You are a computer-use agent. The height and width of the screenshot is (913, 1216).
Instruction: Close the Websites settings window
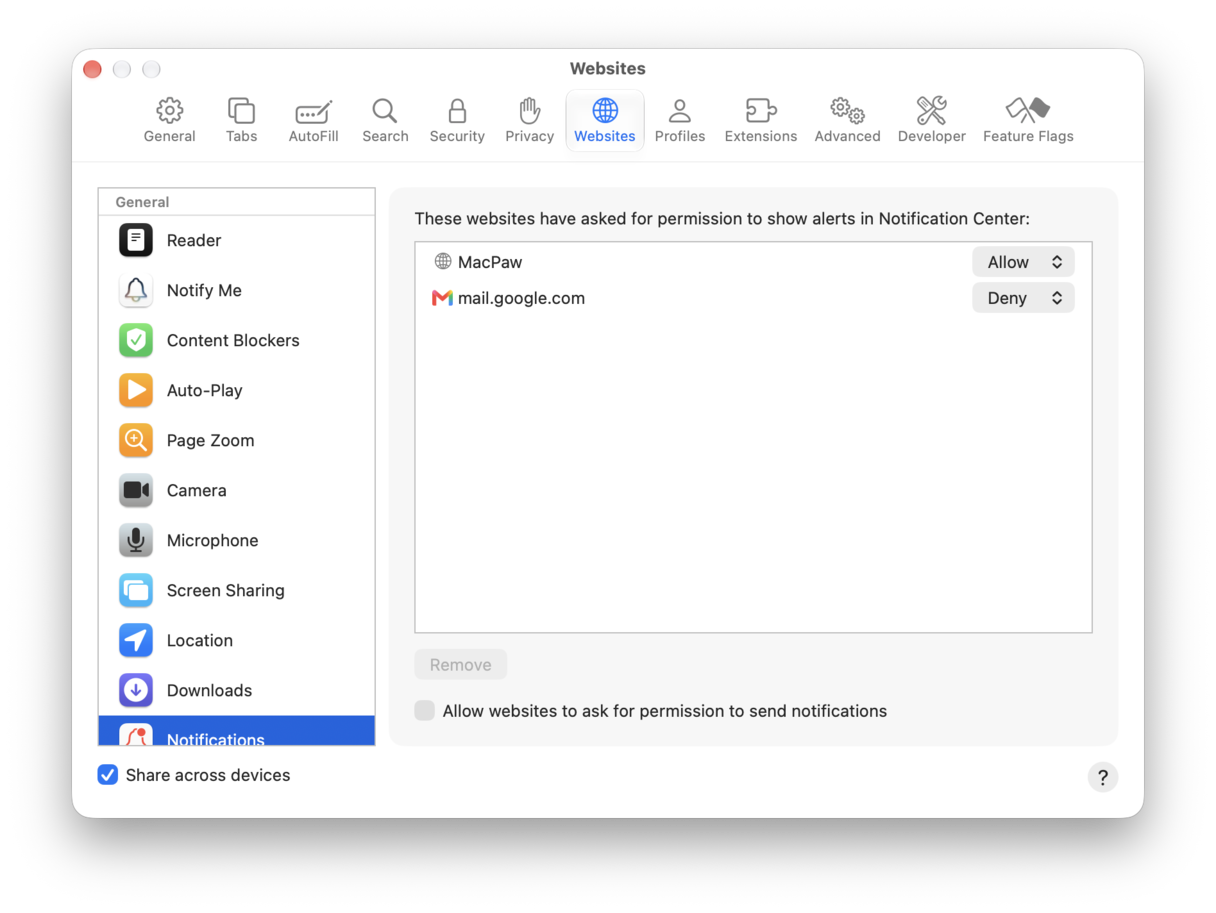pyautogui.click(x=92, y=69)
